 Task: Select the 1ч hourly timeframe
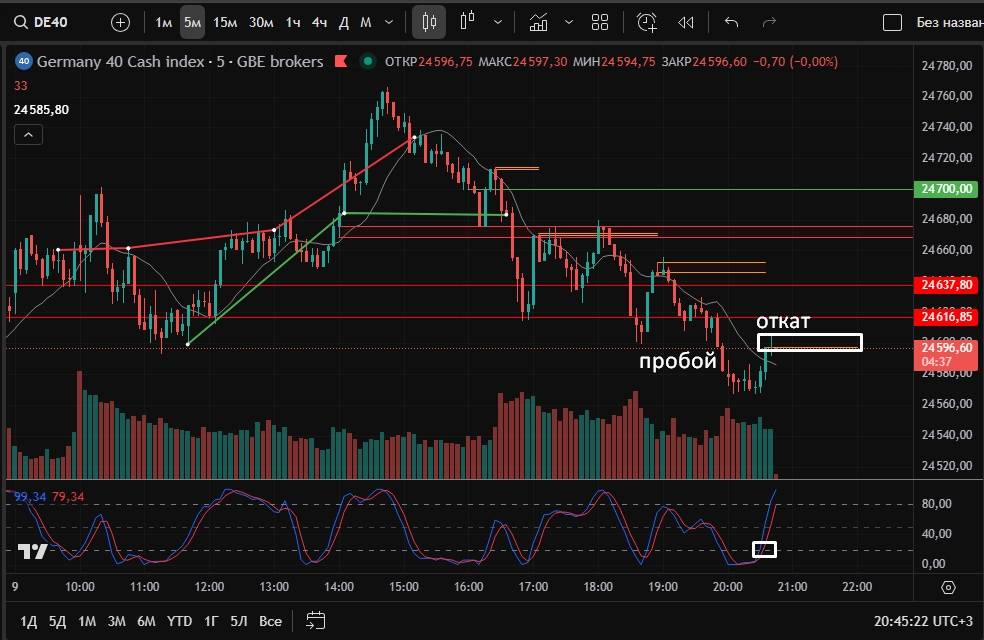pyautogui.click(x=293, y=22)
